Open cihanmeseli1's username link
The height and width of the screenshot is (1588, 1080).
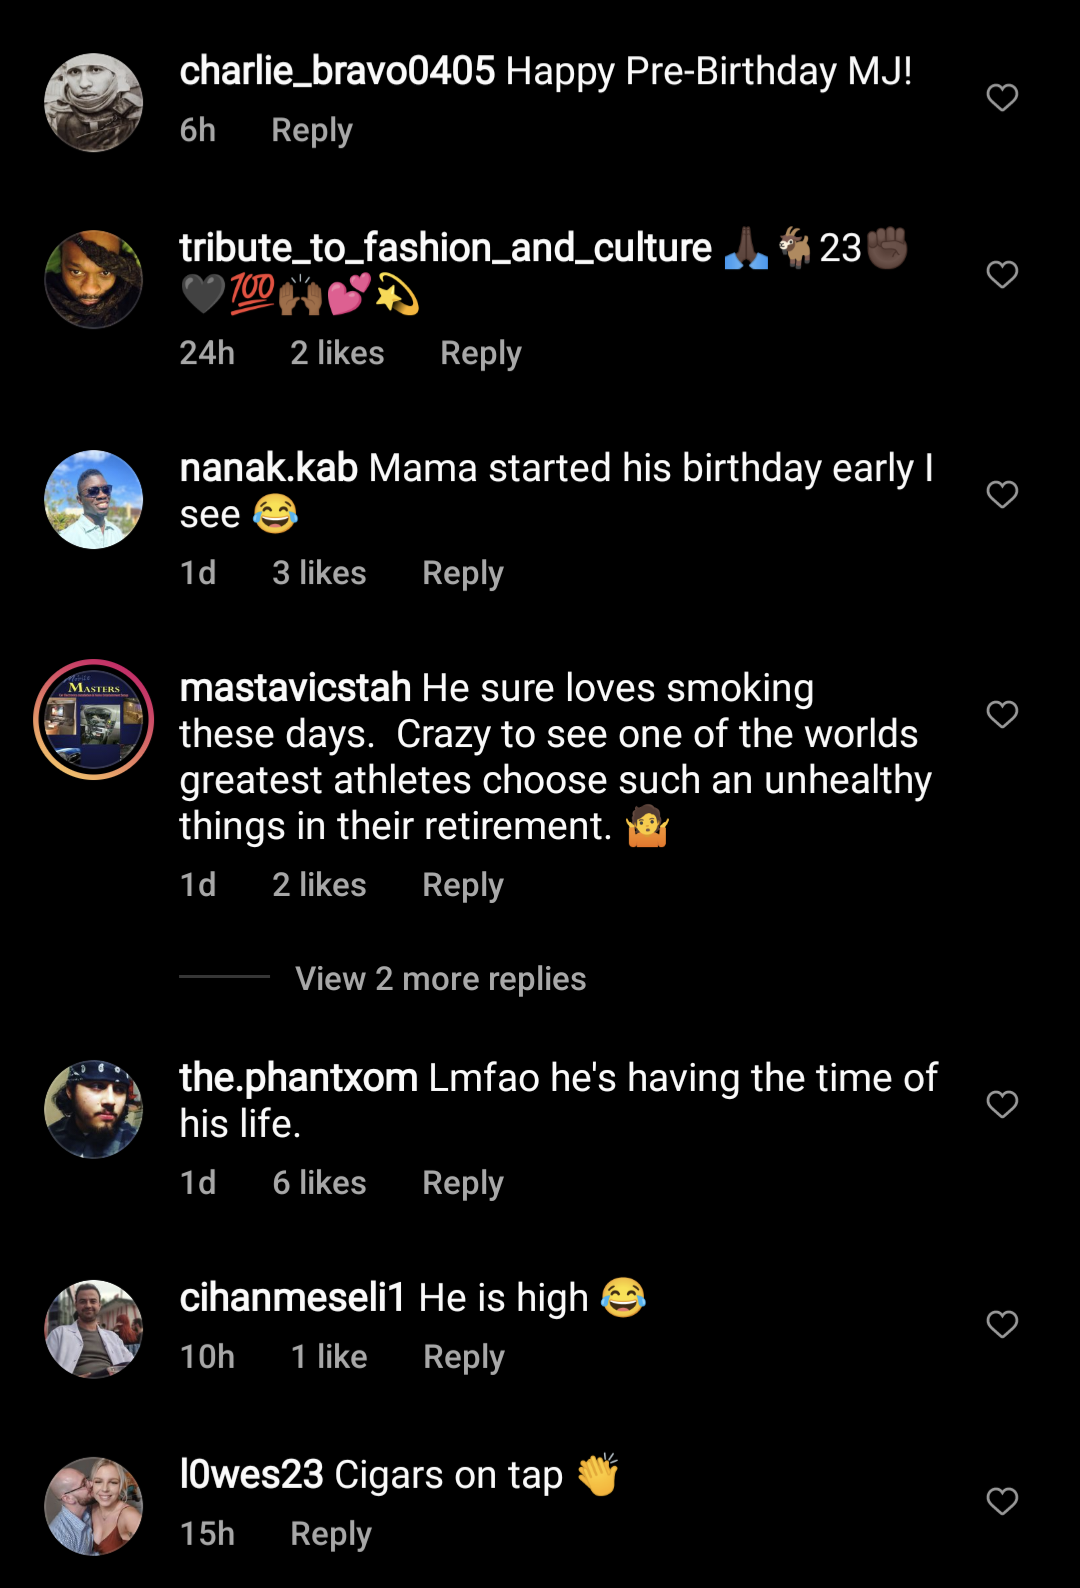click(x=292, y=1297)
